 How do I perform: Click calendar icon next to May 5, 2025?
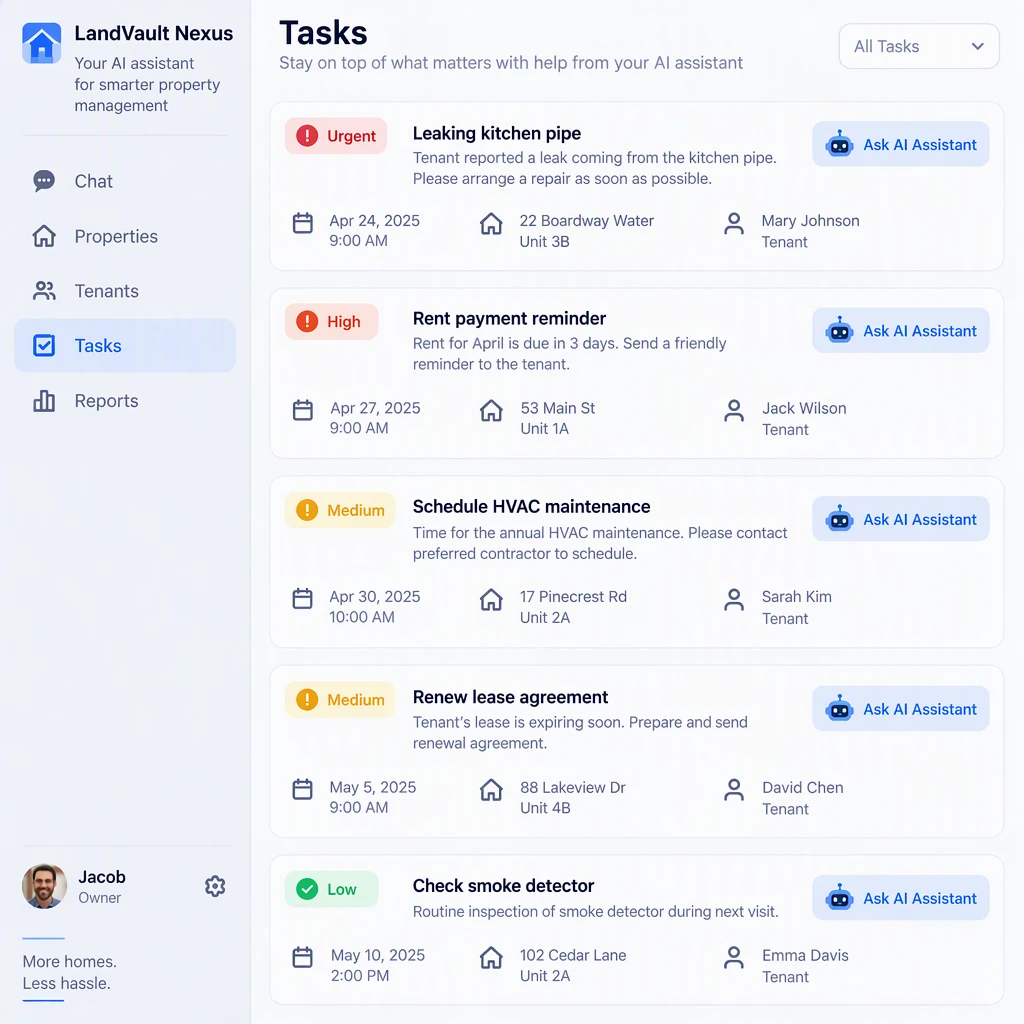[302, 789]
